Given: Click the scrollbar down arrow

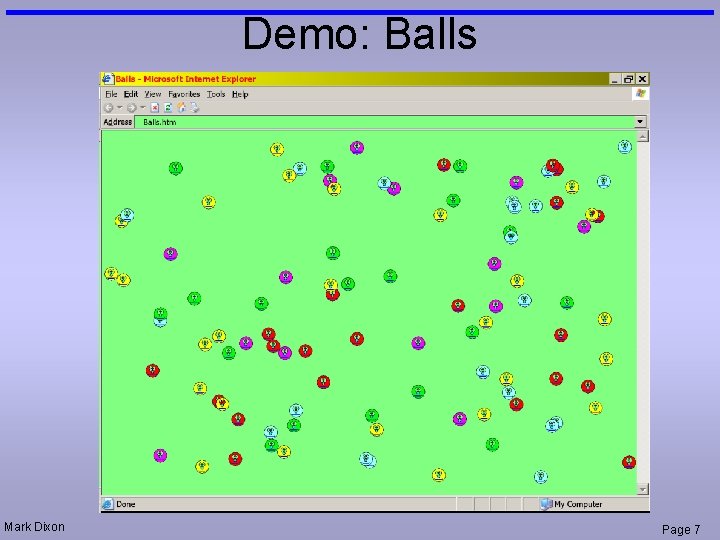Looking at the screenshot, I should [643, 489].
